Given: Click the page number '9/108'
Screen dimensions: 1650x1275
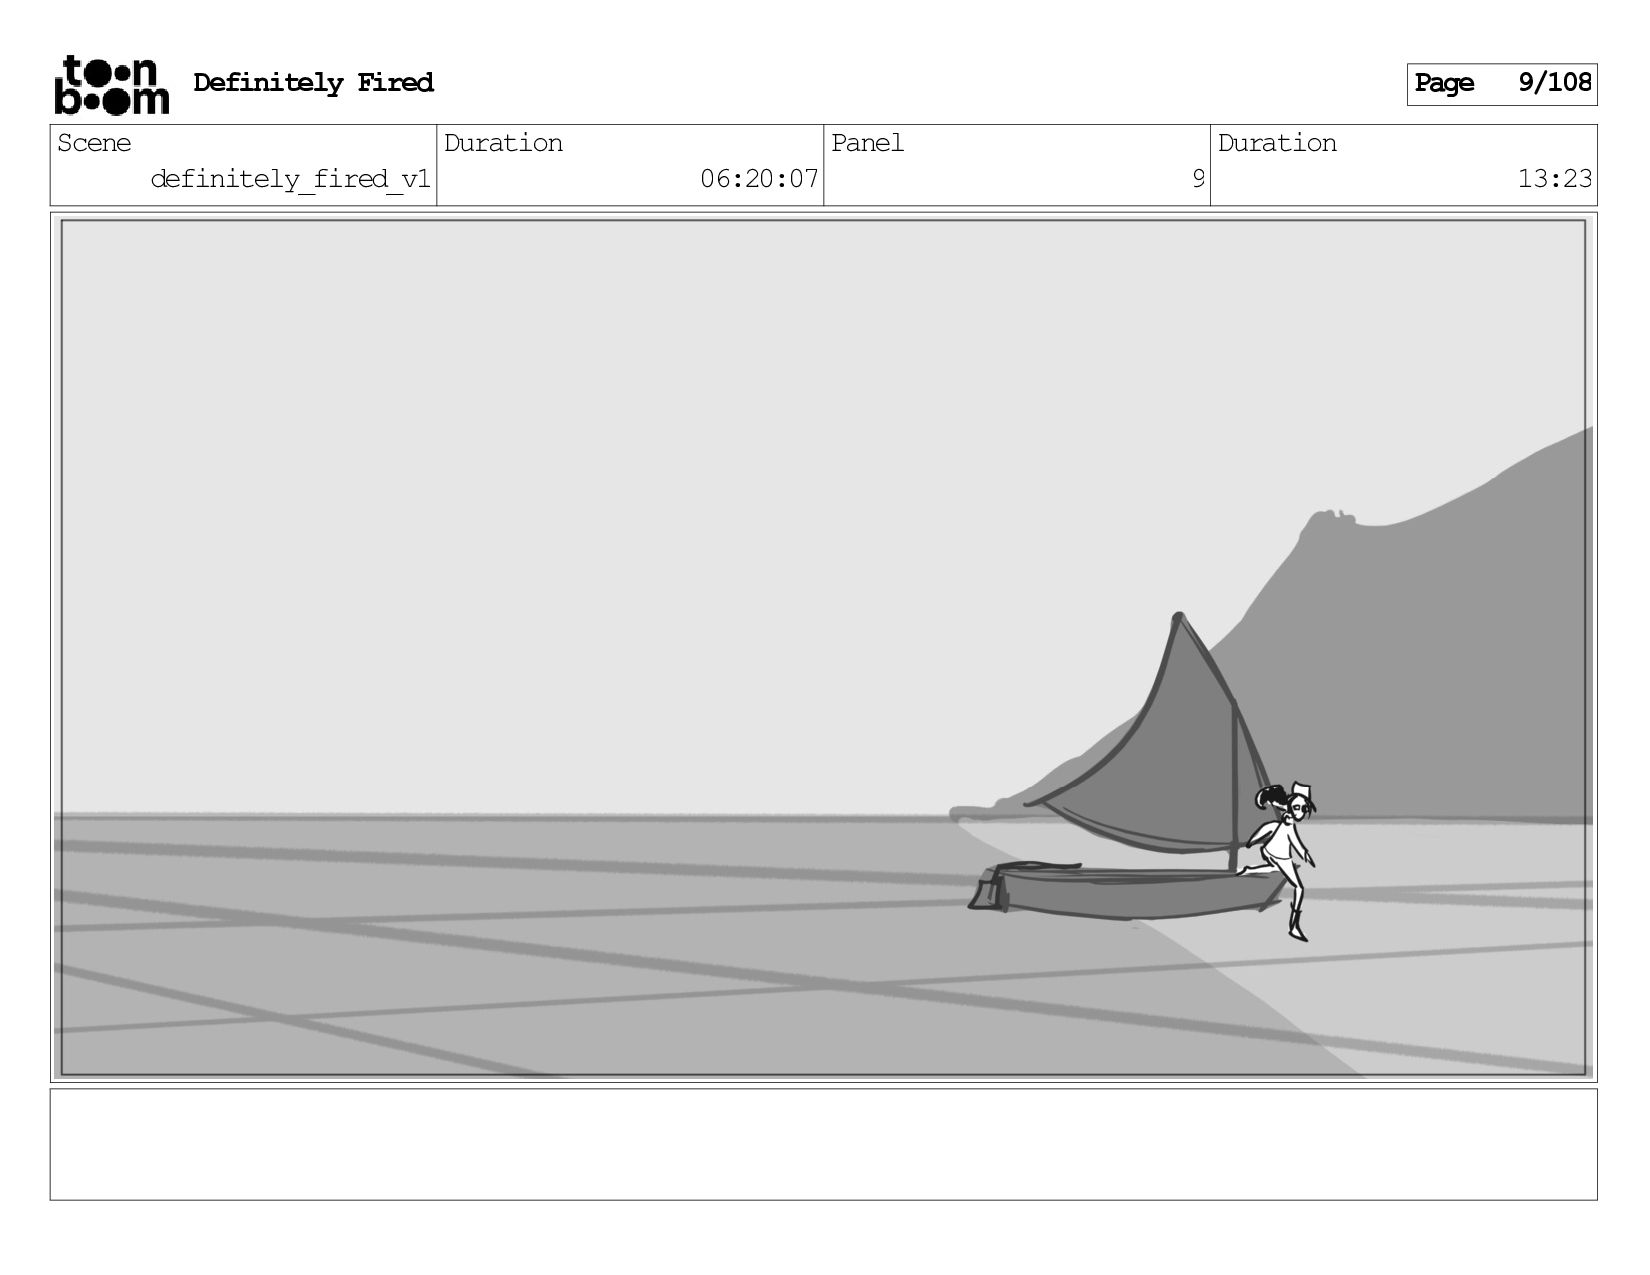Looking at the screenshot, I should (1555, 82).
